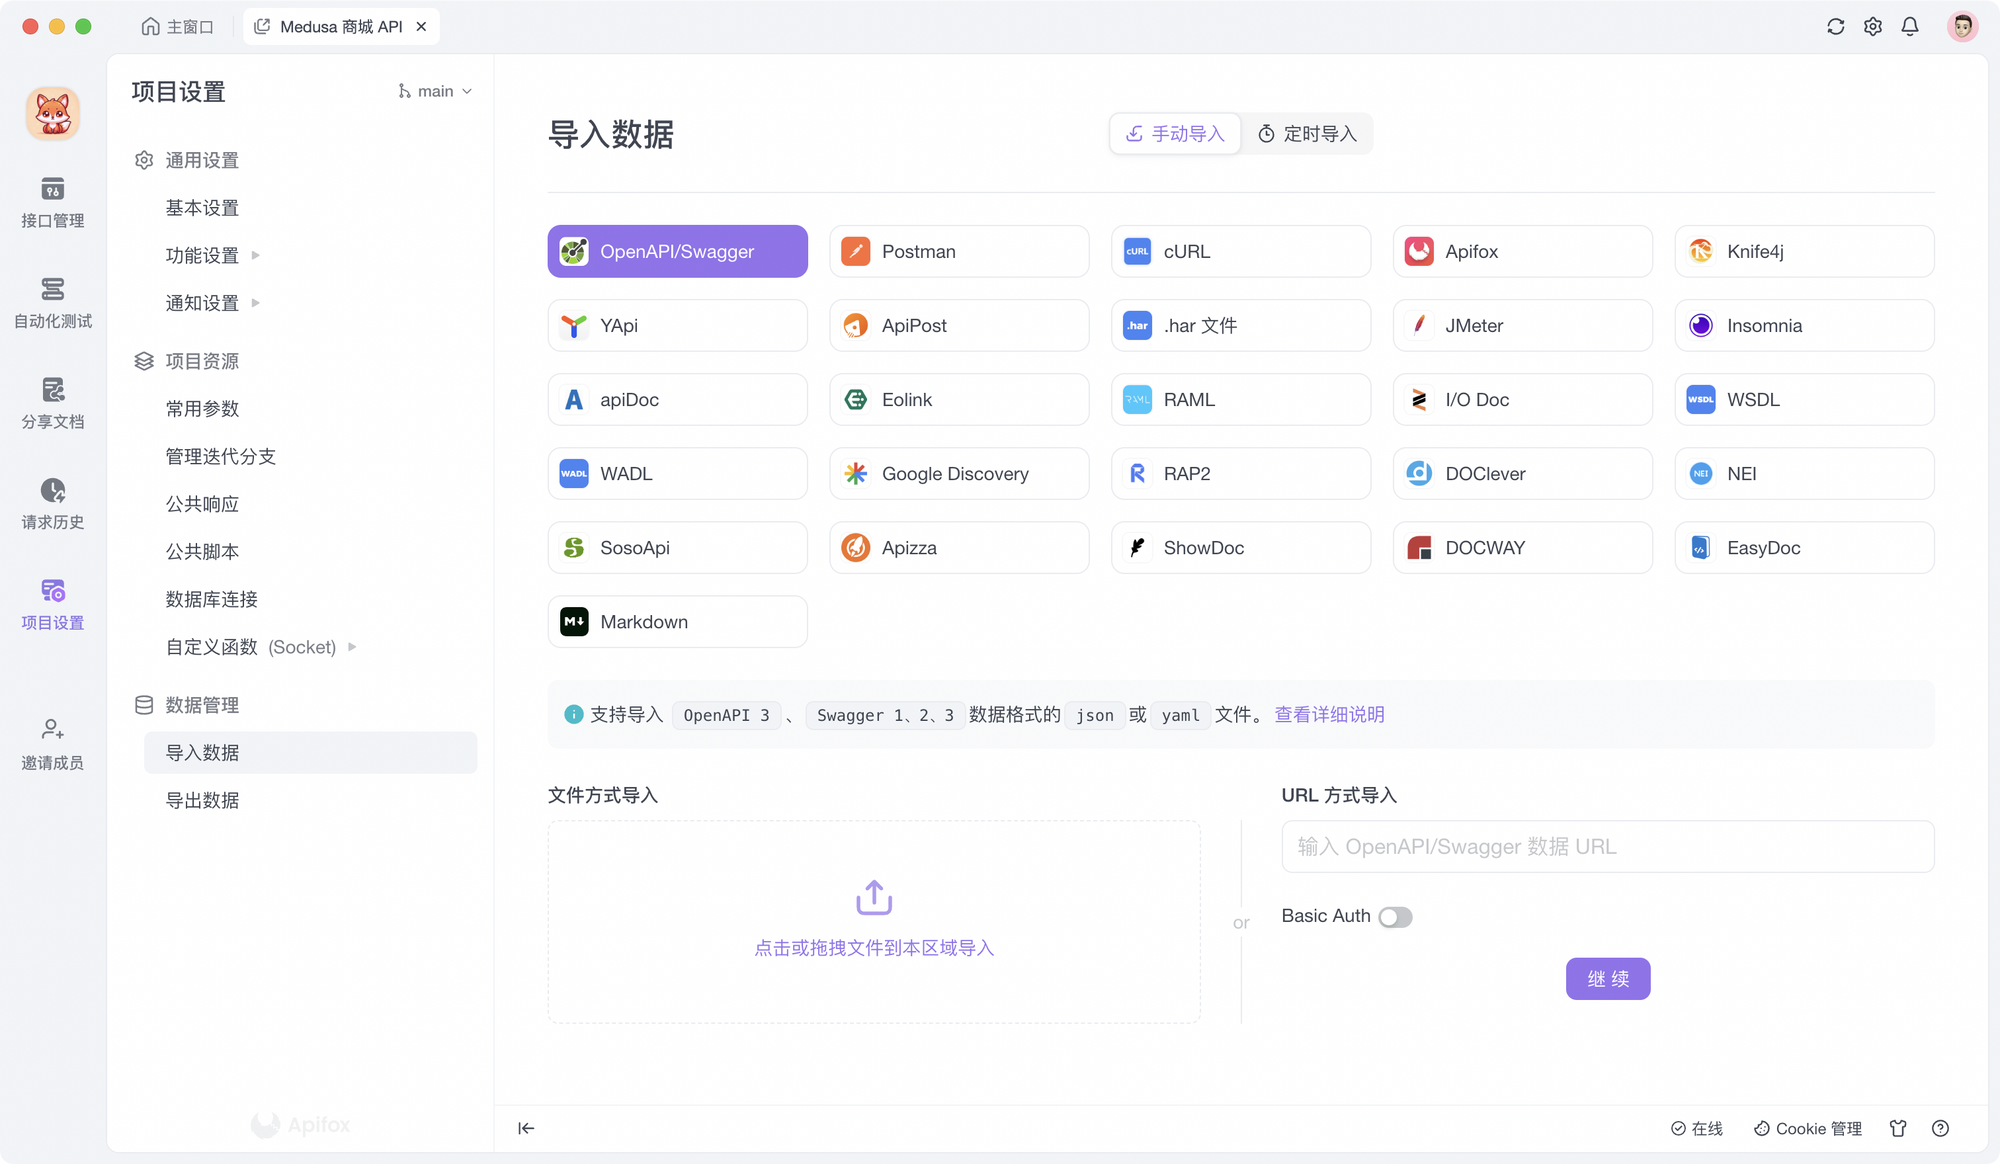Click 继续 to proceed with URL import
Image resolution: width=2000 pixels, height=1164 pixels.
pos(1608,977)
